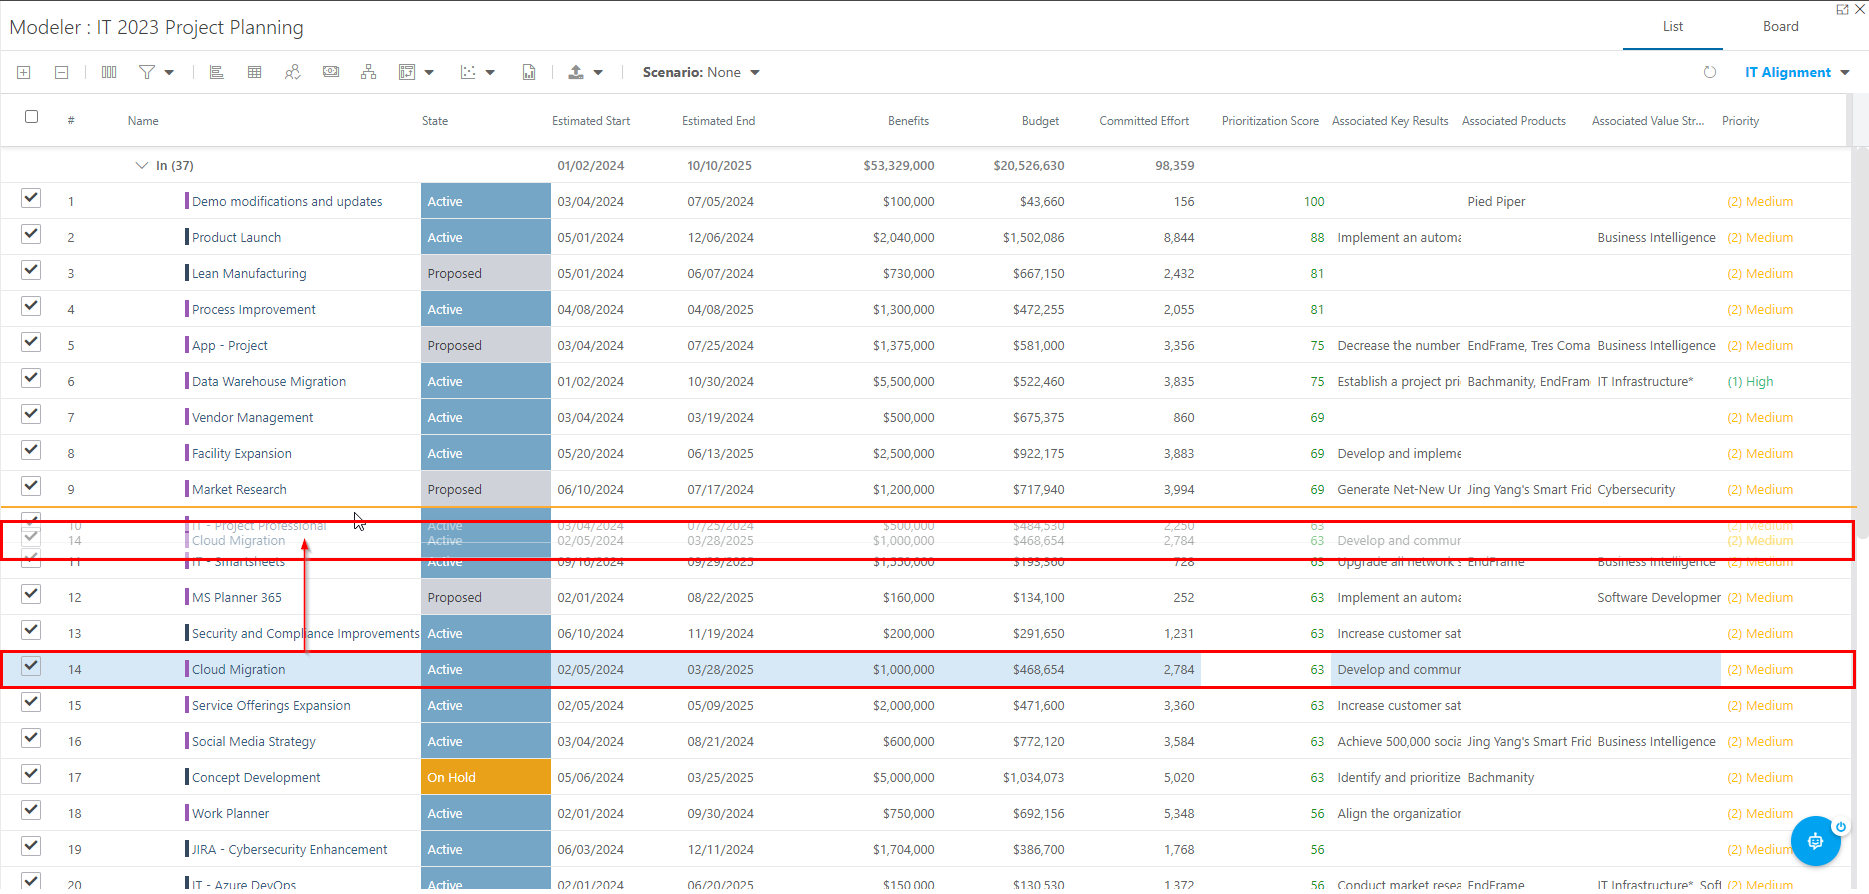Viewport: 1869px width, 894px height.
Task: Sort by the Budget column header
Action: [x=1040, y=121]
